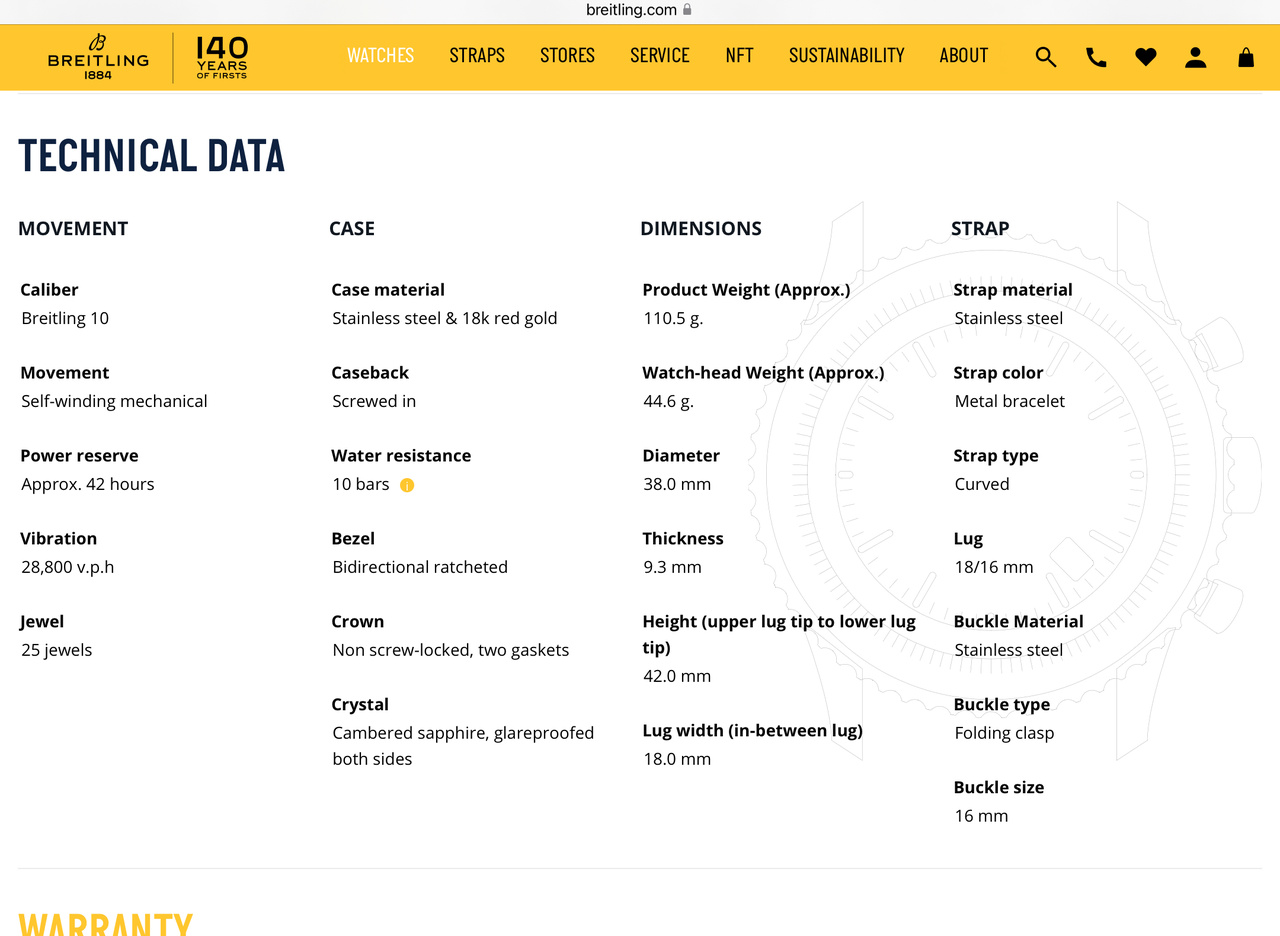Click the Warranty section heading
This screenshot has width=1280, height=936.
[x=106, y=923]
